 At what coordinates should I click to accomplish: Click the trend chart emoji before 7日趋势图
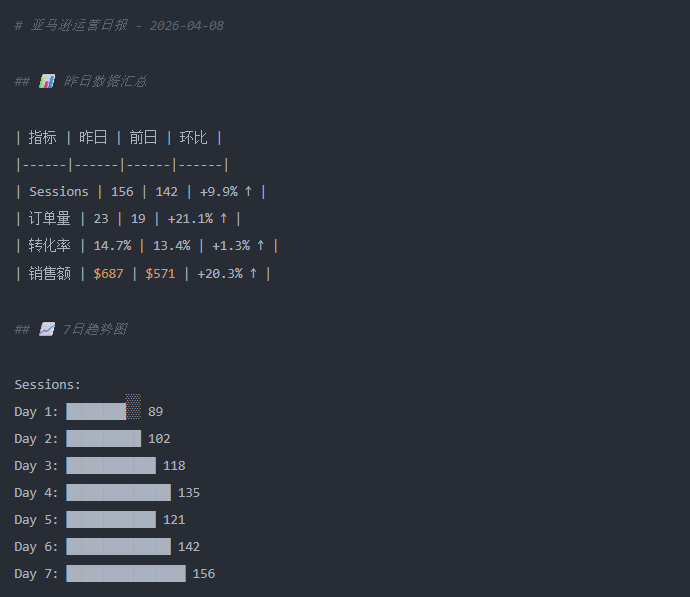click(47, 329)
